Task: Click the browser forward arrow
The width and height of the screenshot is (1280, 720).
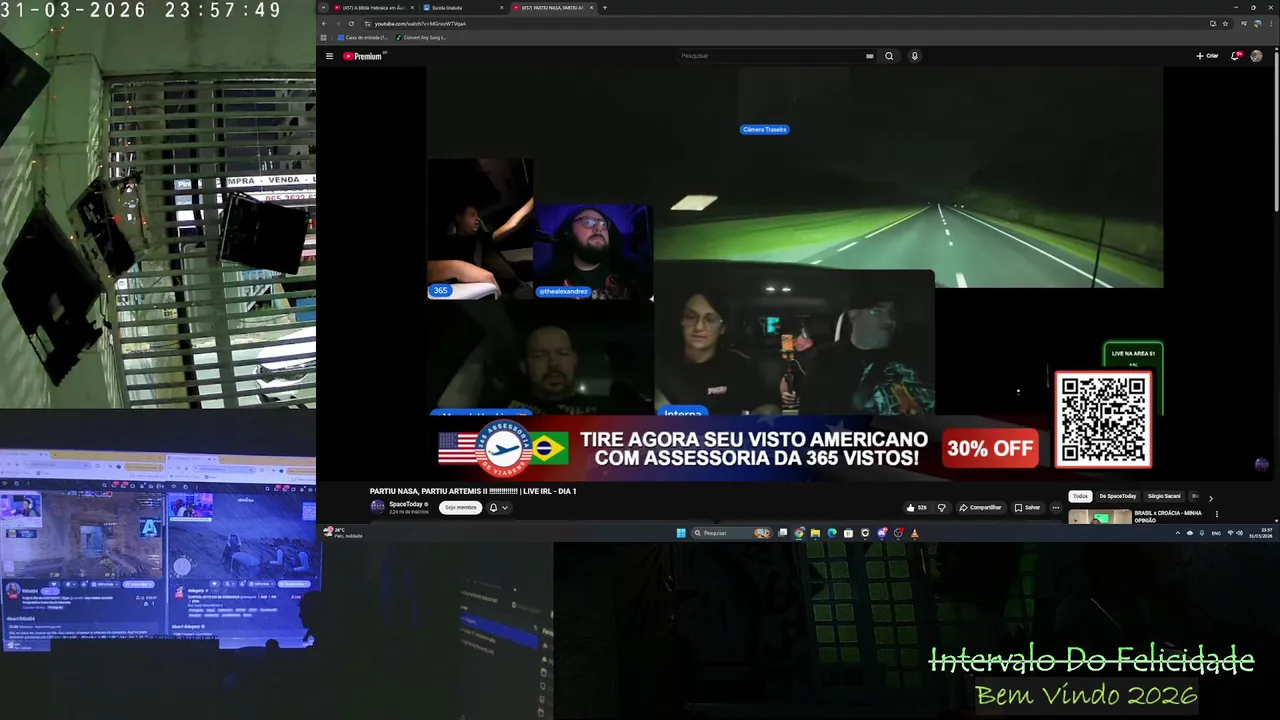Action: click(337, 23)
